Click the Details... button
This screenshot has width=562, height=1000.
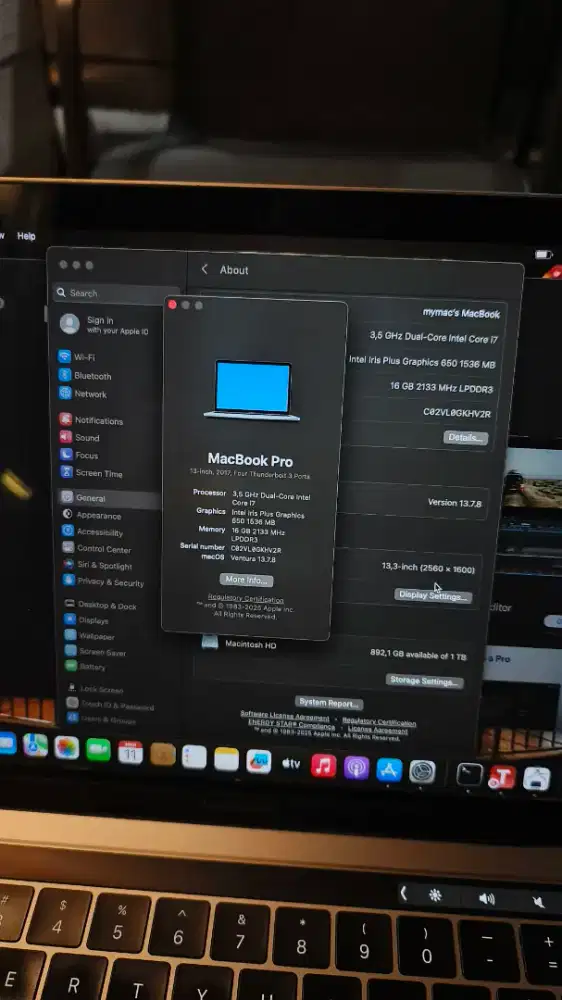point(466,438)
